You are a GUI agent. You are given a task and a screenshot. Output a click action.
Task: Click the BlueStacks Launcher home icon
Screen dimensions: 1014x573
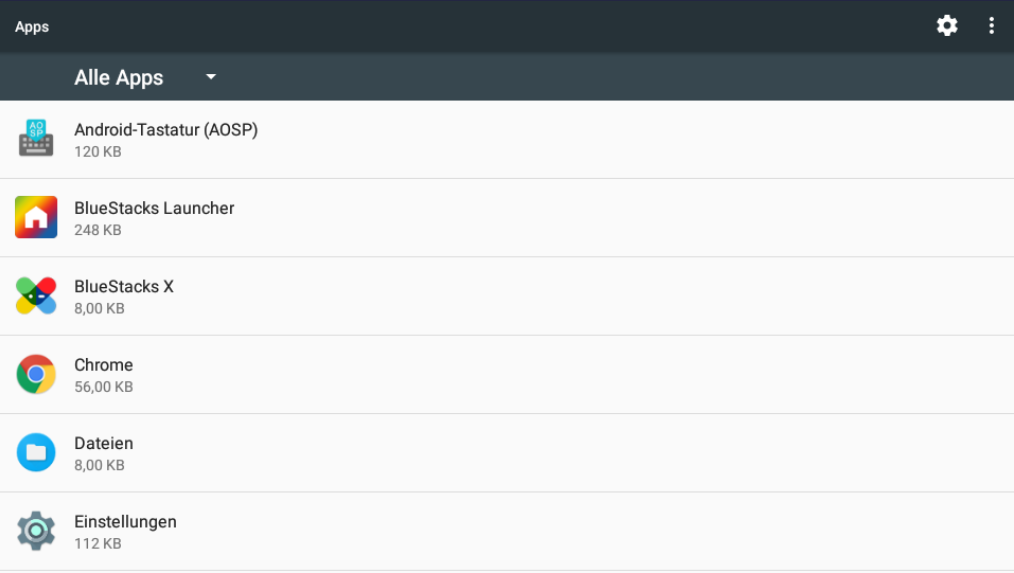[36, 217]
